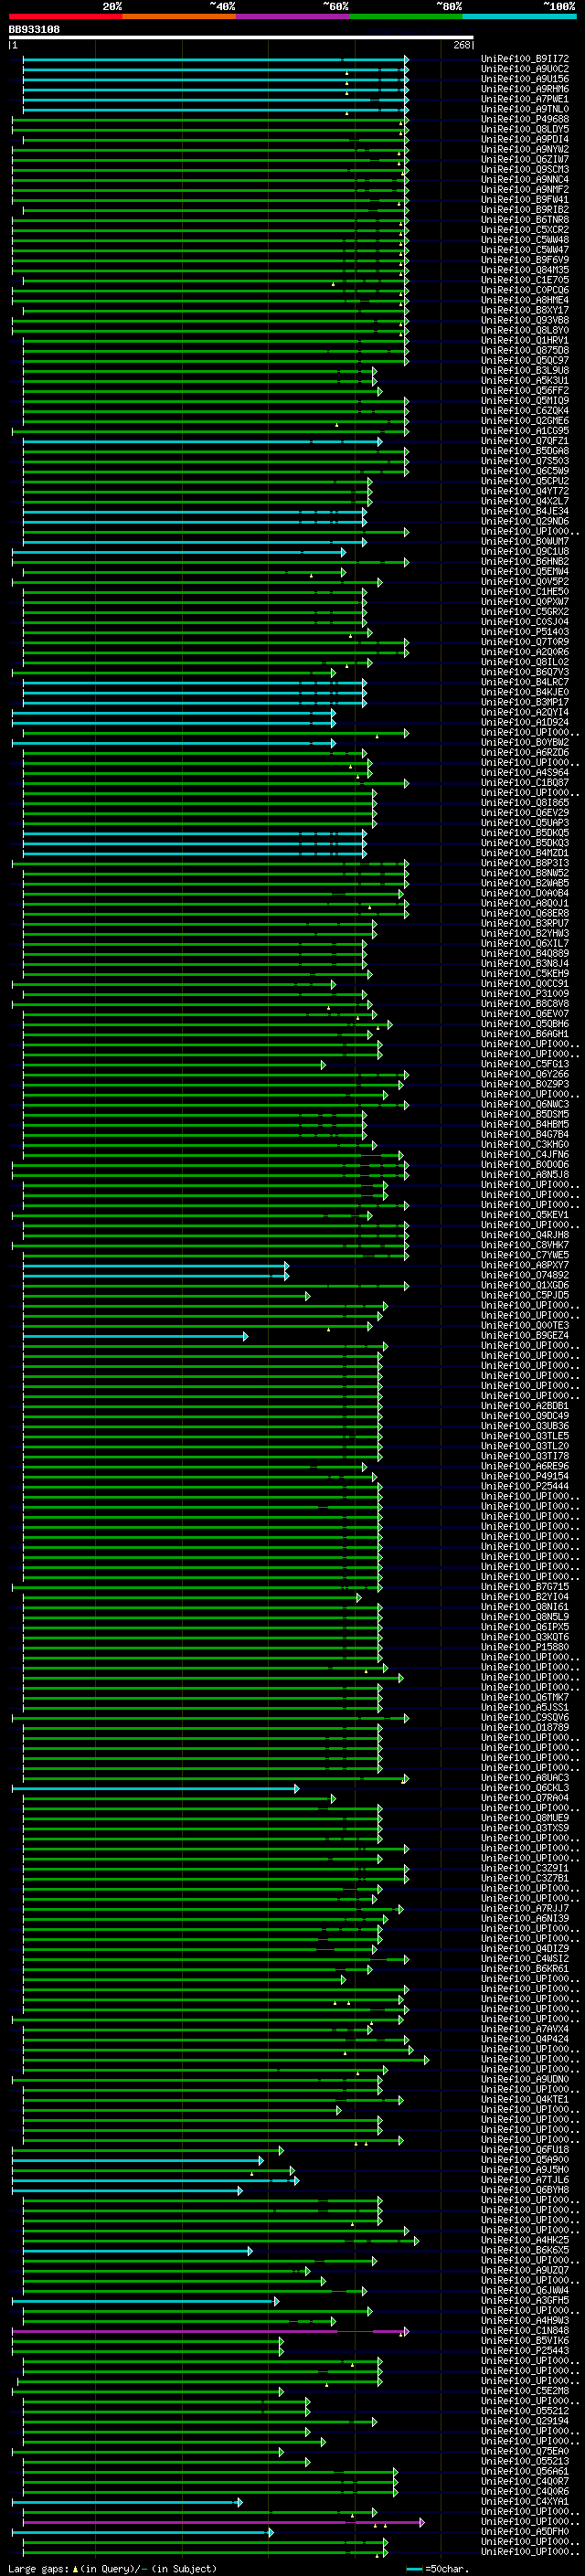The width and height of the screenshot is (585, 2576).
Task: Click label UniRef100_B8NW52
Action: pos(525,873)
